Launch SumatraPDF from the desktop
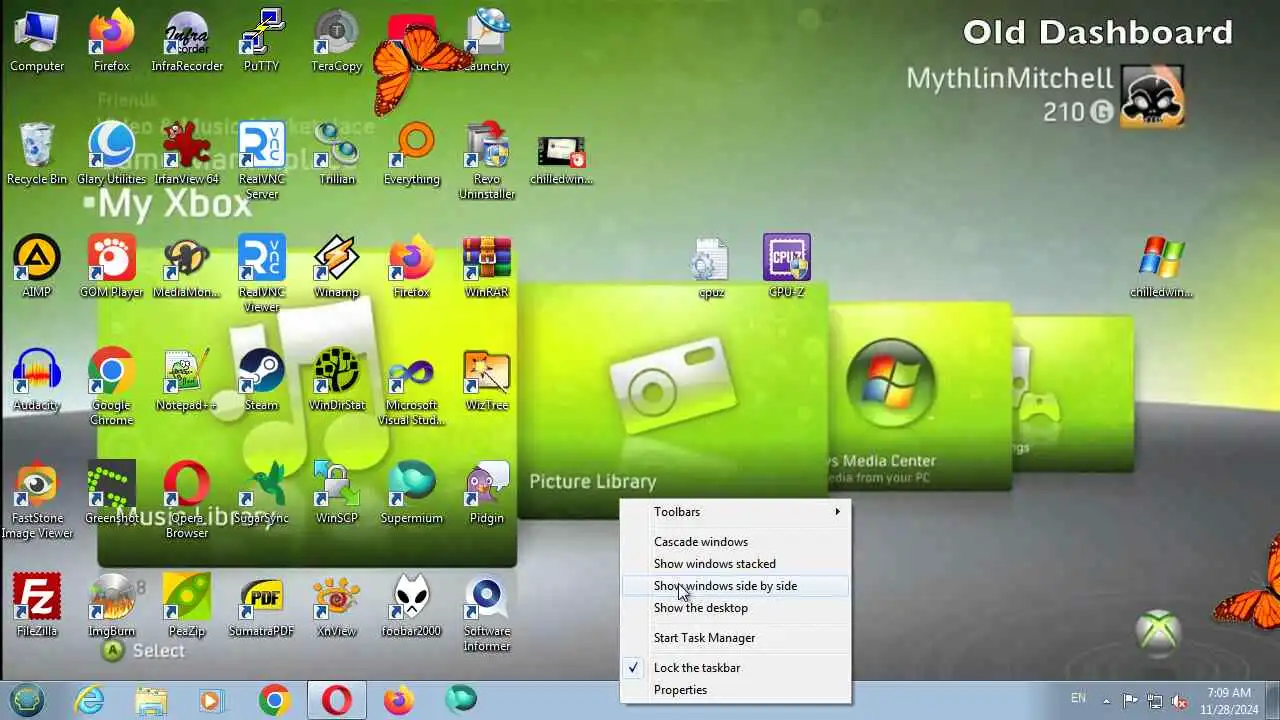The image size is (1280, 720). [261, 607]
